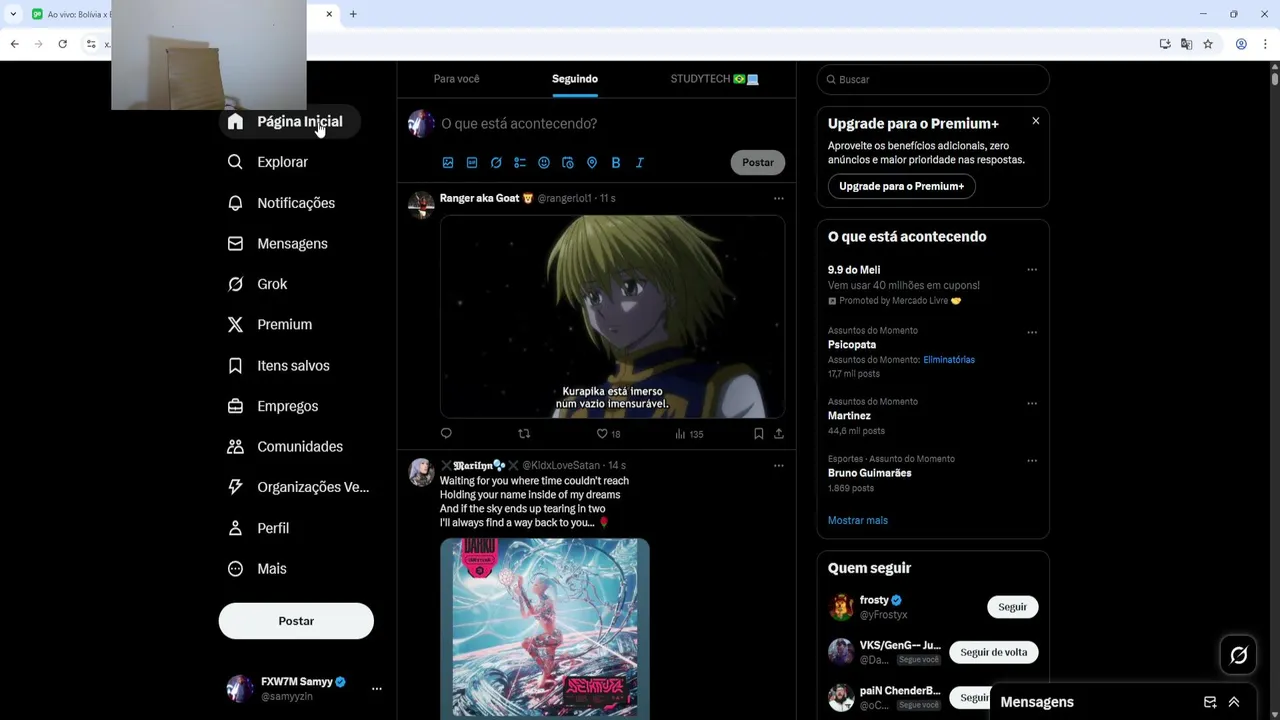The width and height of the screenshot is (1280, 720).
Task: Open Chrome profile avatar menu
Action: coord(1241,44)
